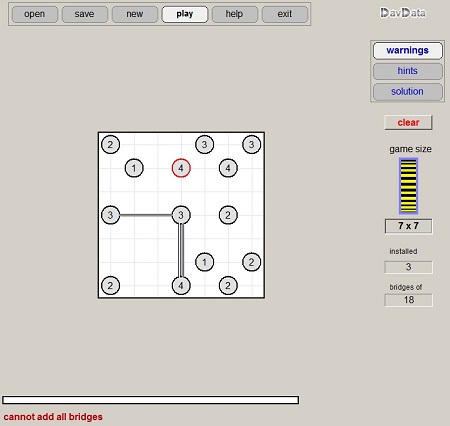450x426 pixels.
Task: Toggle the warnings option
Action: point(408,51)
